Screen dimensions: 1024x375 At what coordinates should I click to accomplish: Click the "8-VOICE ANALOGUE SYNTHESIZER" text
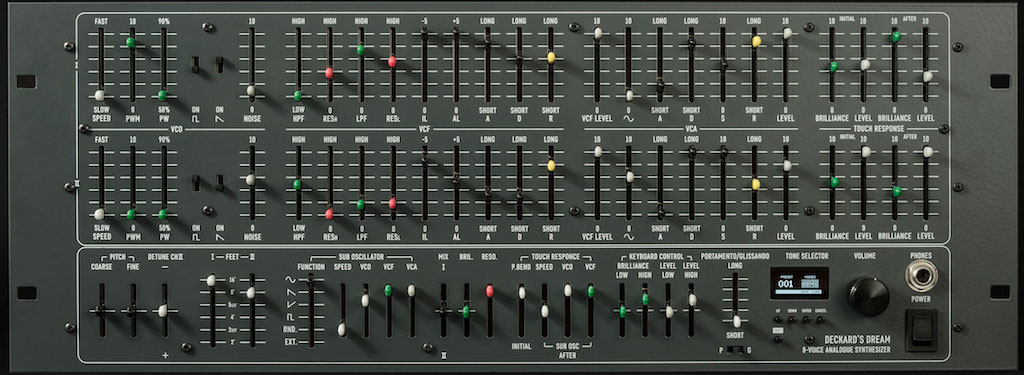tap(846, 350)
